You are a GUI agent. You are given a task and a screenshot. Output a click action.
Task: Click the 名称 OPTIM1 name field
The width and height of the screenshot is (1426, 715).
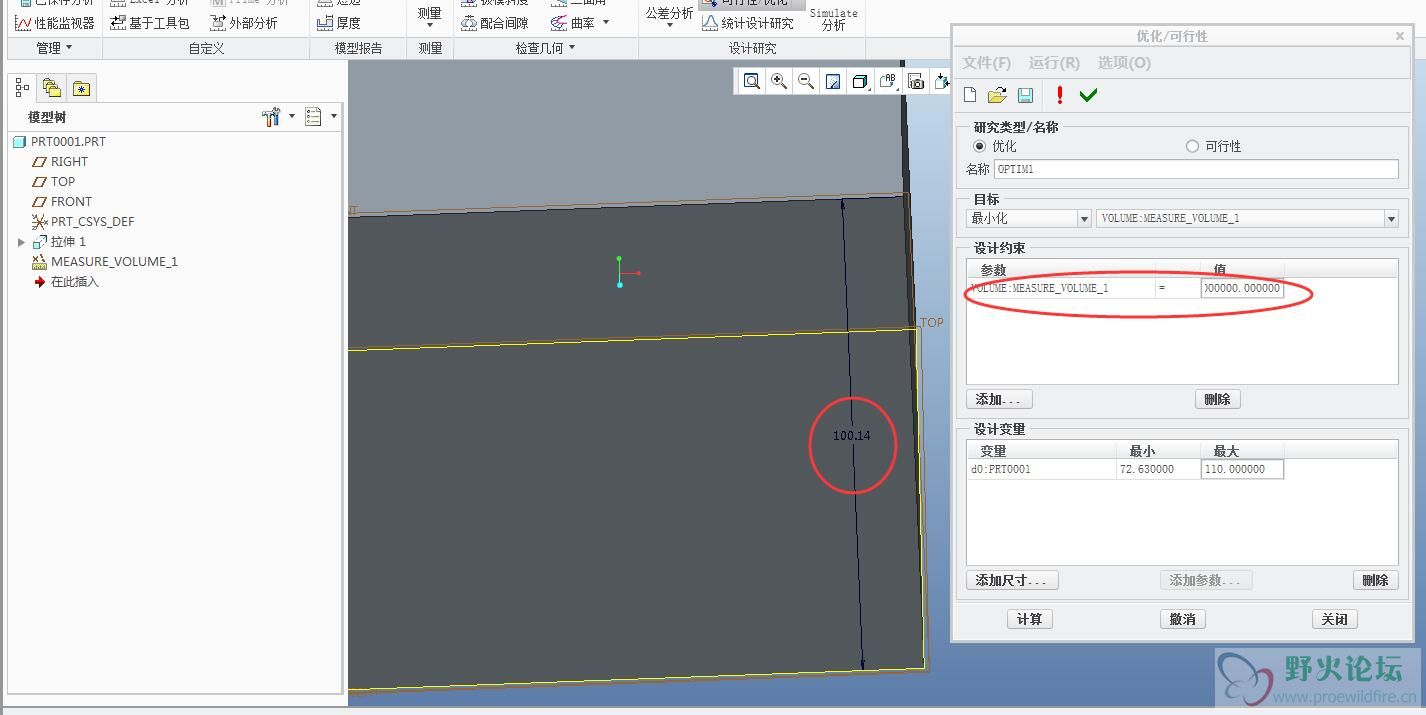(x=1195, y=169)
